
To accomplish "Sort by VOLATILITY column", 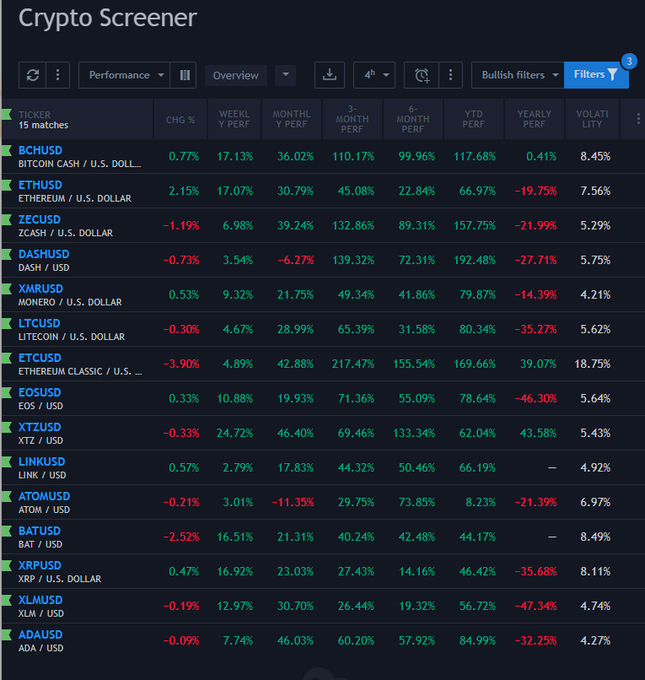I will [592, 119].
